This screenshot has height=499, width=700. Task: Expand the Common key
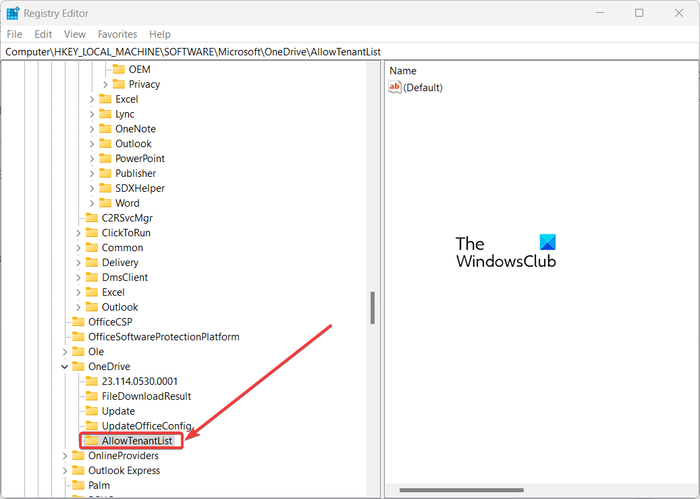79,248
